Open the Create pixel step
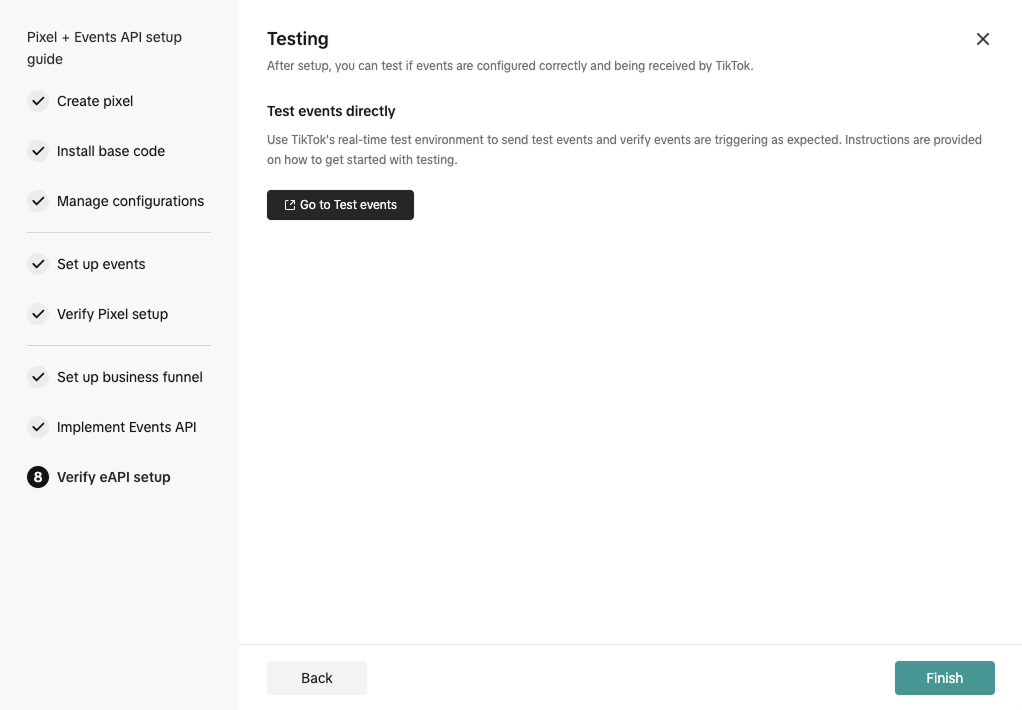 pos(95,101)
